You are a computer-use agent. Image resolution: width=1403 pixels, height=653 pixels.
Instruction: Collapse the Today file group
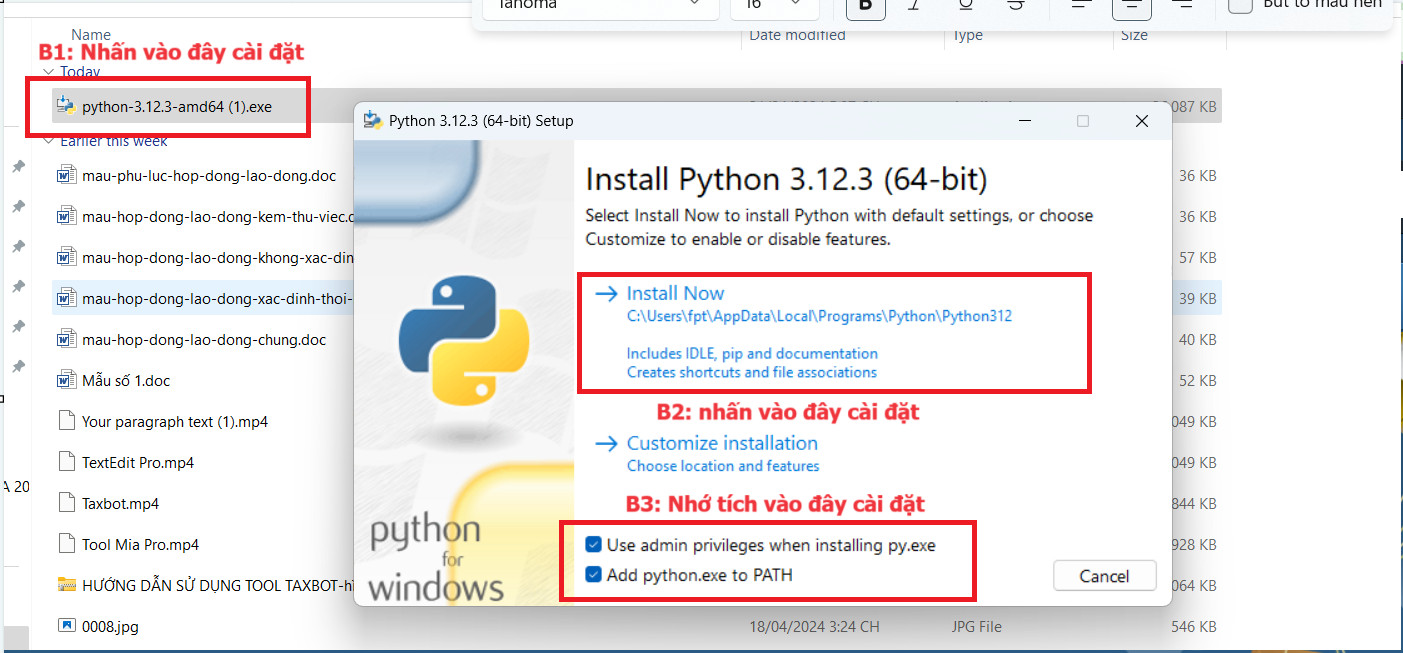click(x=47, y=72)
